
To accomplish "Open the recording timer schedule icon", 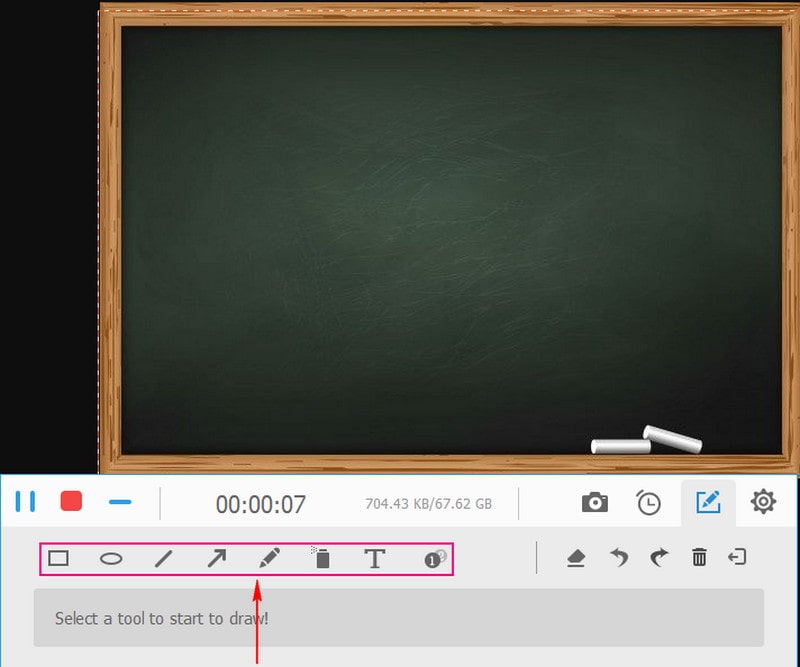I will (649, 503).
